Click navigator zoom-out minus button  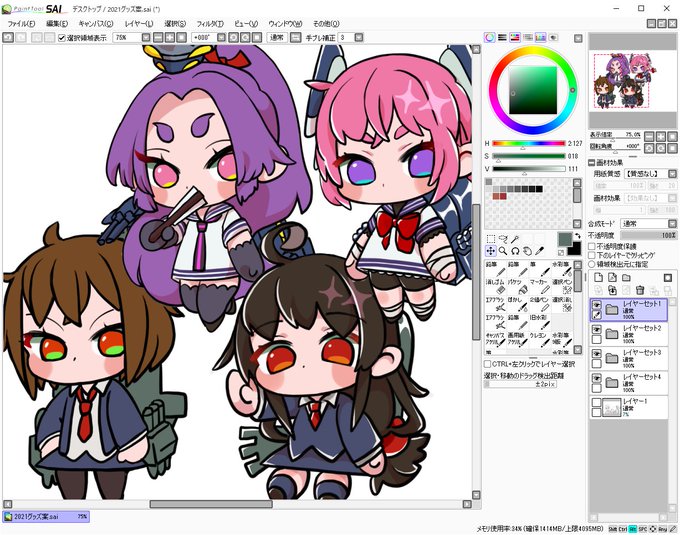point(649,137)
